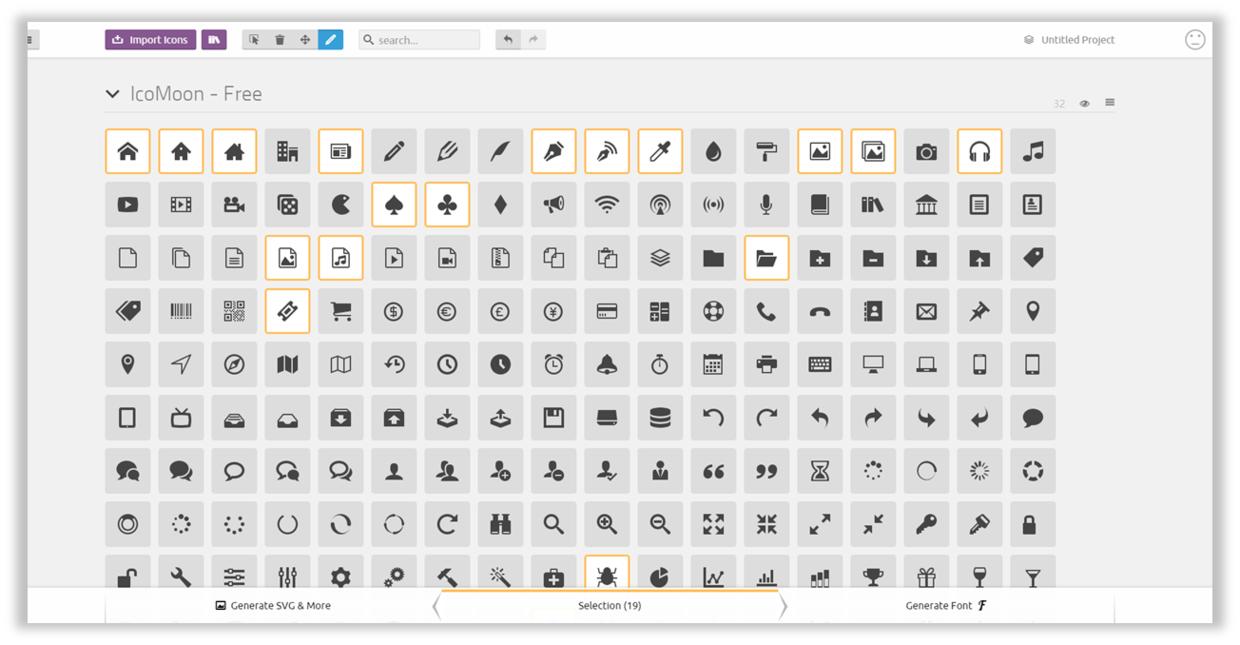The height and width of the screenshot is (645, 1240).
Task: Click the smiley face account icon
Action: coord(1195,40)
